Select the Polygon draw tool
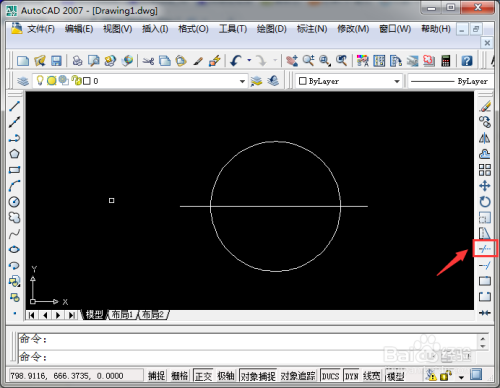The width and height of the screenshot is (500, 388). [x=14, y=154]
